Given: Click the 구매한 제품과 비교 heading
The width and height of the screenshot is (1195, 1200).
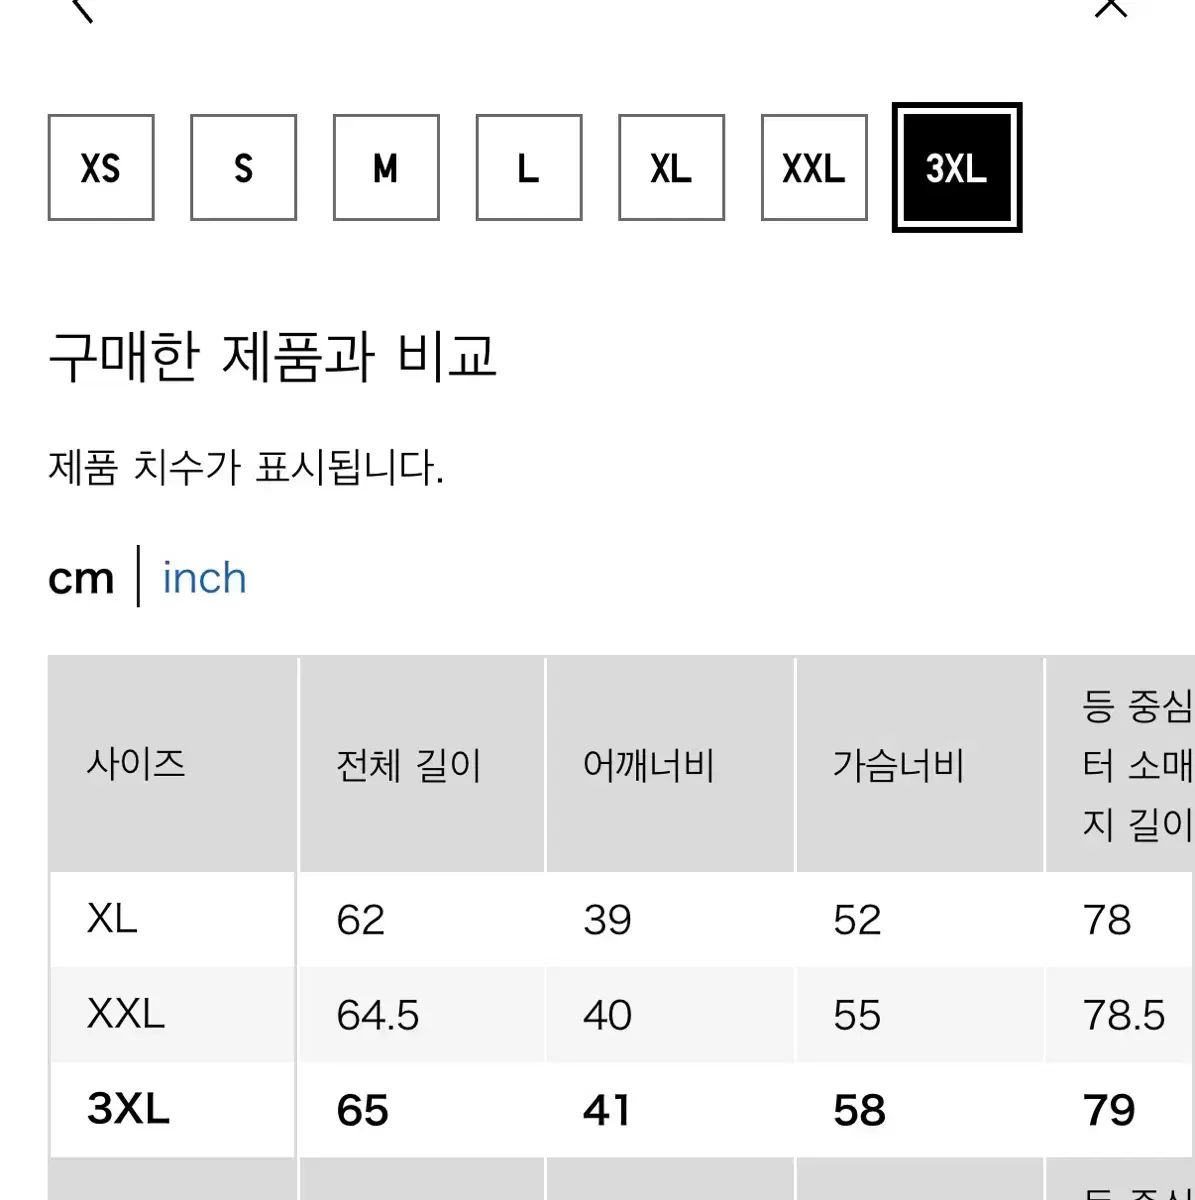Looking at the screenshot, I should pyautogui.click(x=272, y=357).
